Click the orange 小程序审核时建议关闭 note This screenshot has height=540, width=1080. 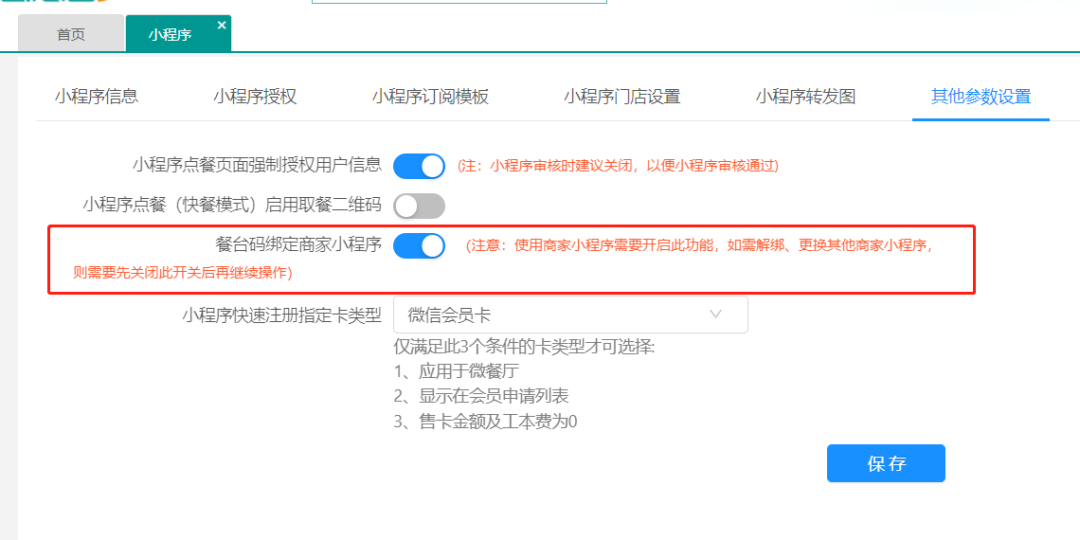tap(617, 166)
